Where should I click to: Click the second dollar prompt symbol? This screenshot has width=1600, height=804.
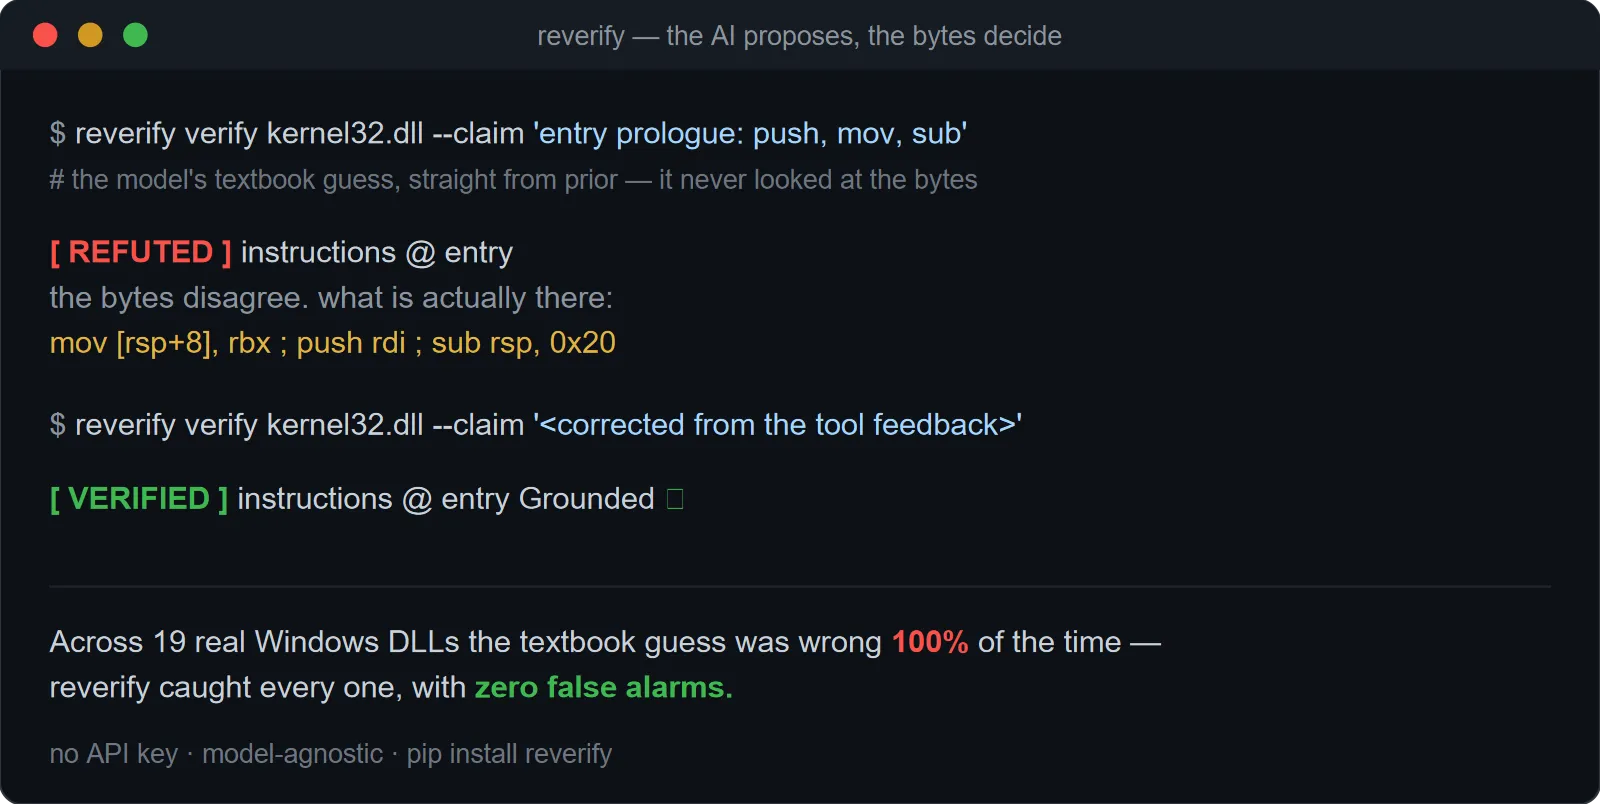pos(58,424)
